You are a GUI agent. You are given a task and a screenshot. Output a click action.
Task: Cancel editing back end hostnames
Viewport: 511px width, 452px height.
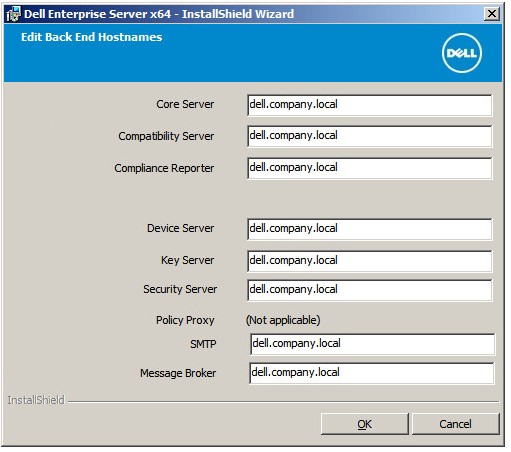(456, 424)
